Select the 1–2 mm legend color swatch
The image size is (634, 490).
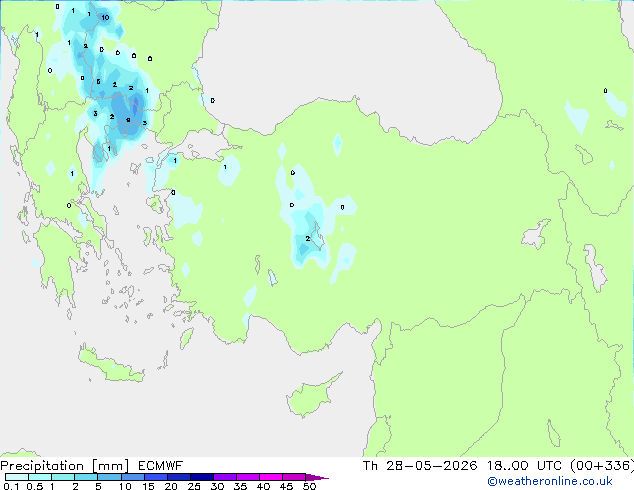pyautogui.click(x=63, y=477)
